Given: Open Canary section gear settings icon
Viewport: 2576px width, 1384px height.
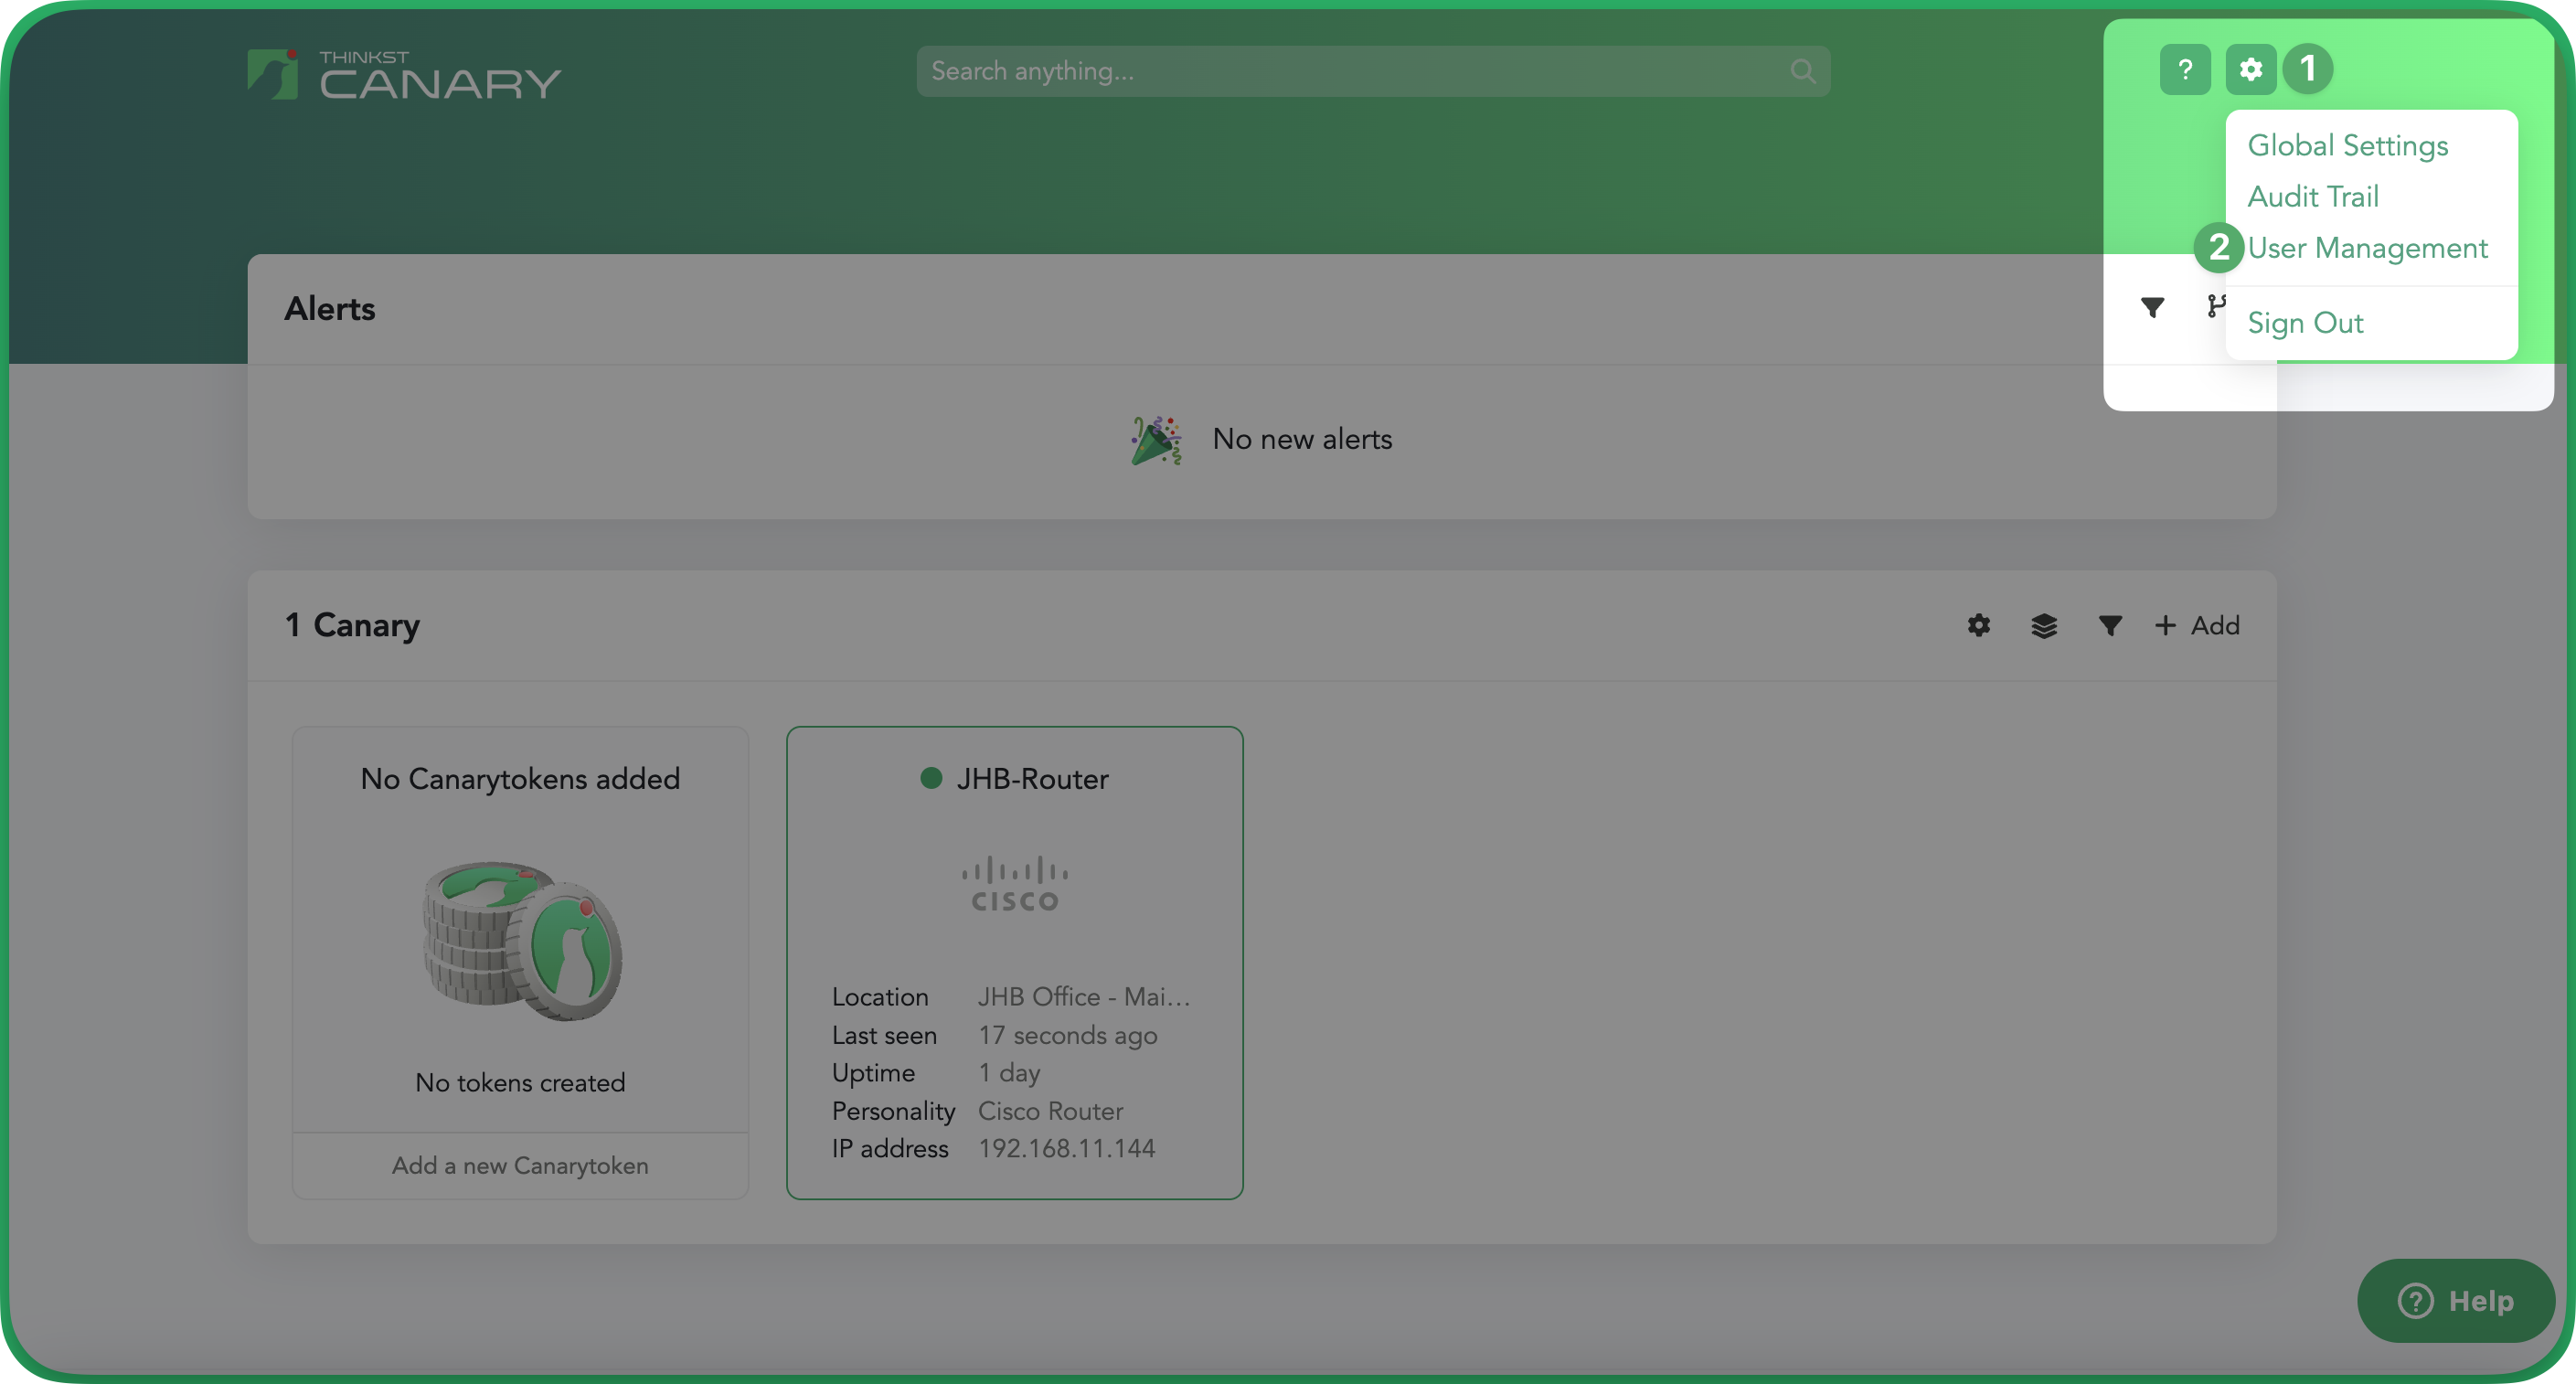Looking at the screenshot, I should click(1978, 626).
